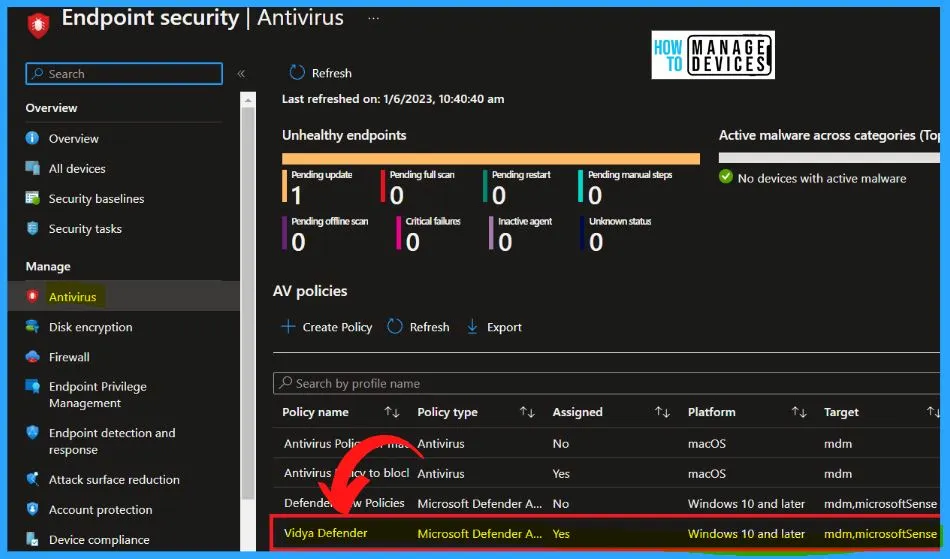Click Create Policy button text
The image size is (950, 559).
(337, 327)
